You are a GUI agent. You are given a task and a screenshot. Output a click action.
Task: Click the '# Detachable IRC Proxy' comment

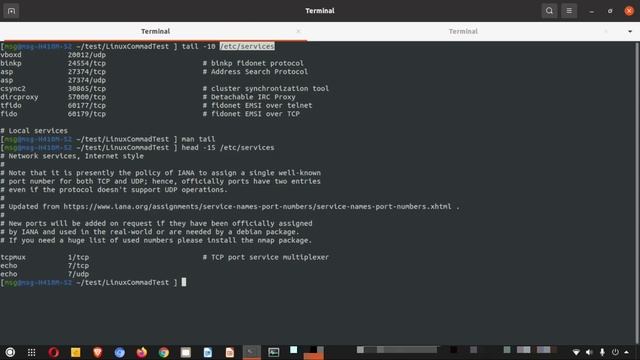249,97
